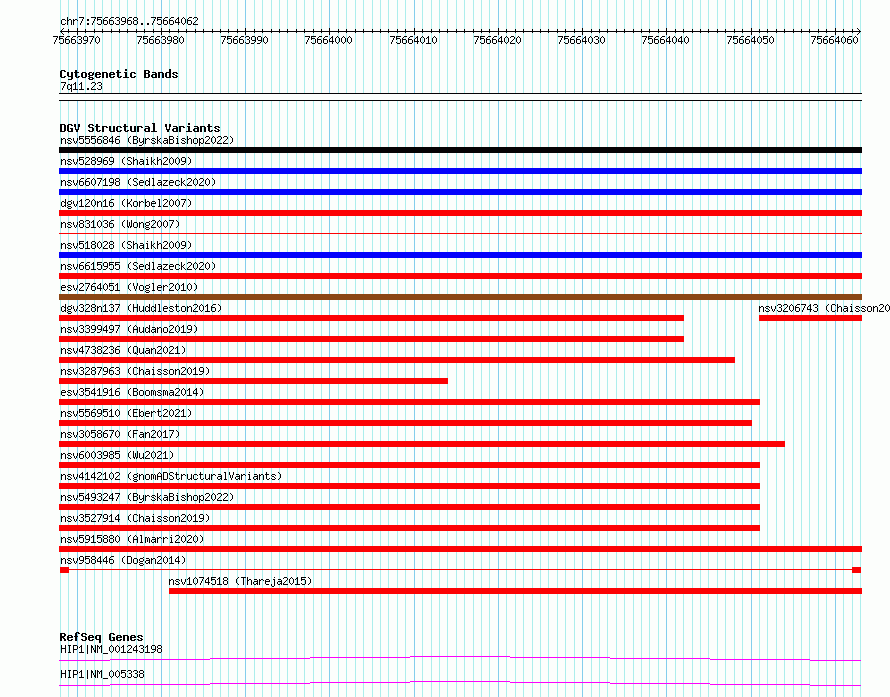The width and height of the screenshot is (890, 697).
Task: Click the red nsv6615955 variant bar
Action: pyautogui.click(x=460, y=276)
